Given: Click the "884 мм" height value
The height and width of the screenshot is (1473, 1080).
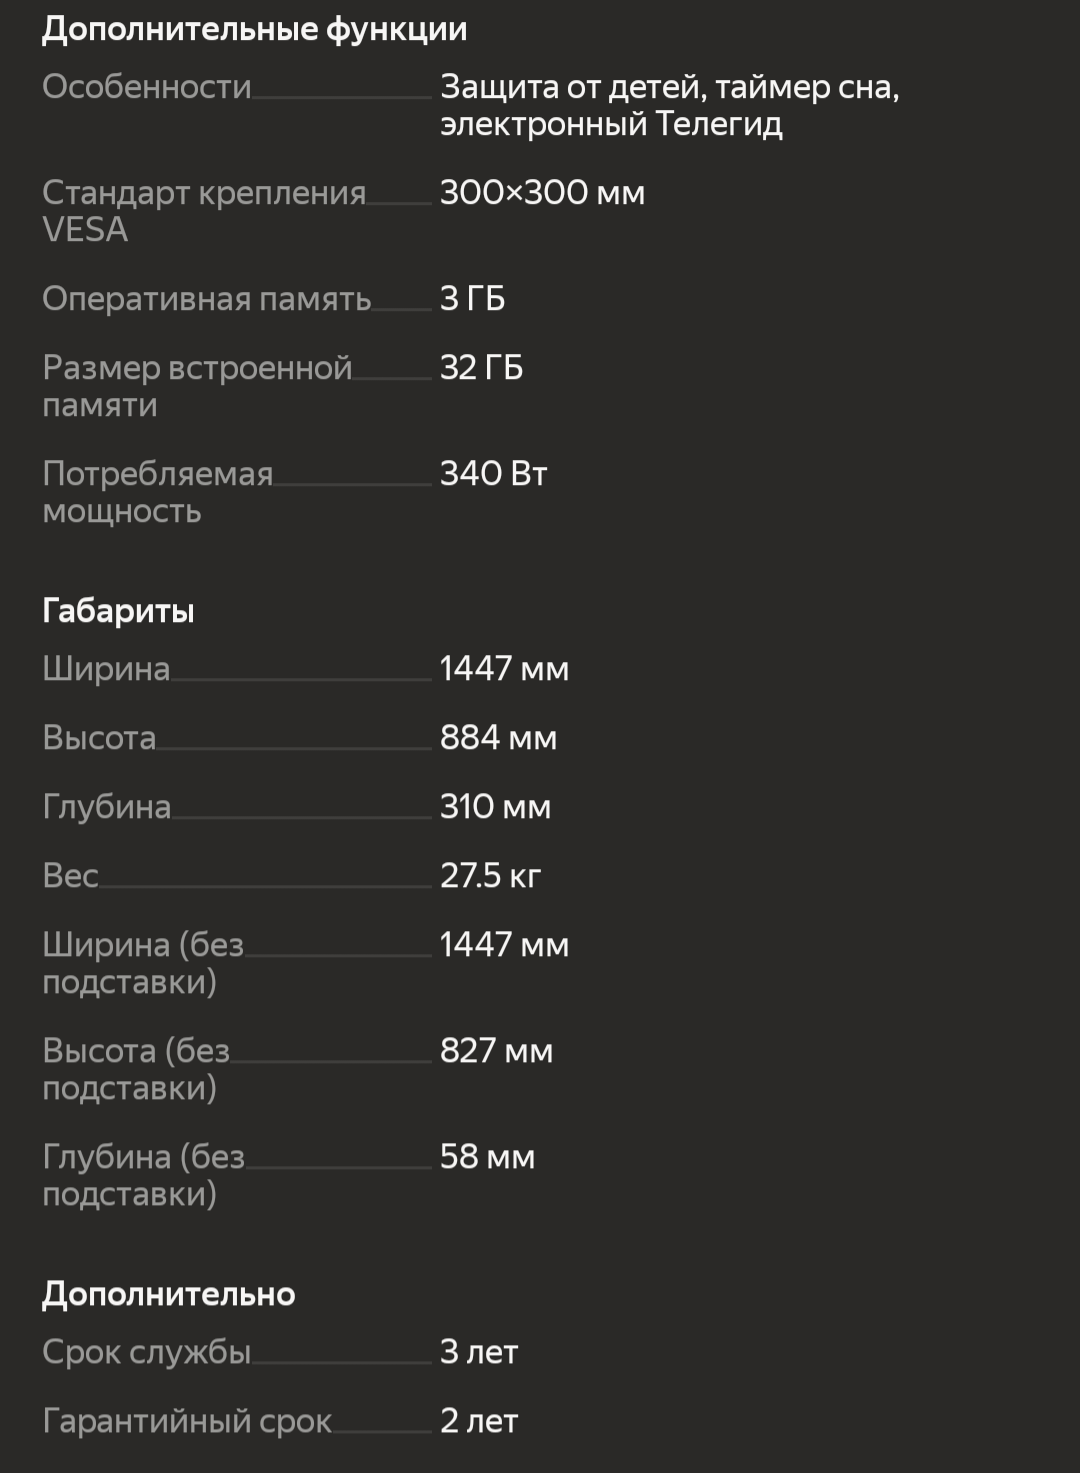Looking at the screenshot, I should pyautogui.click(x=498, y=738).
